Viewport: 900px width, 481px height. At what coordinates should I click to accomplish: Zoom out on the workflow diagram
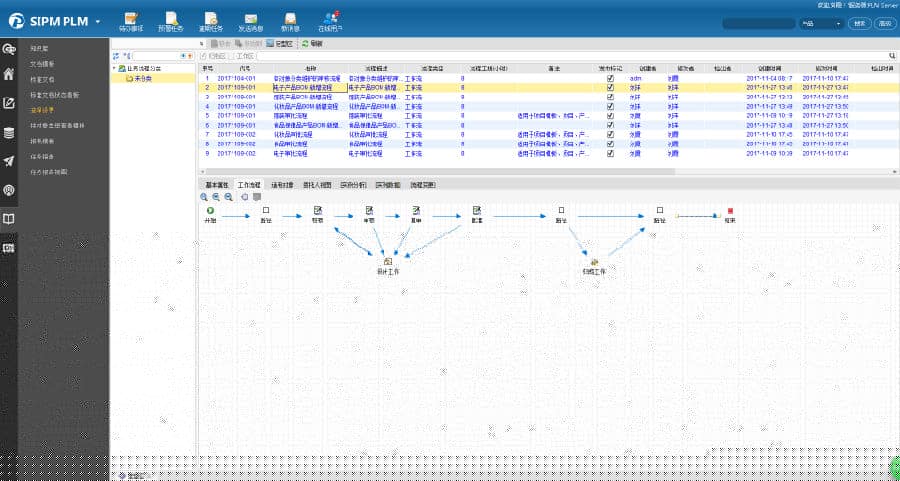216,197
